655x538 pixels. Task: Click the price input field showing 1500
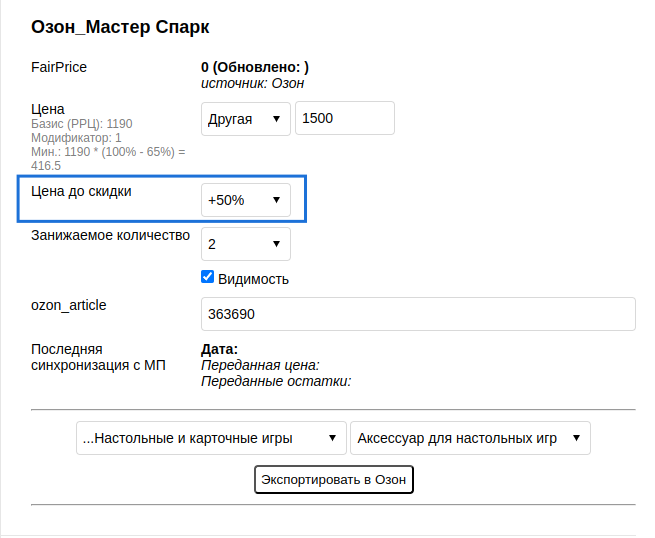pyautogui.click(x=345, y=118)
